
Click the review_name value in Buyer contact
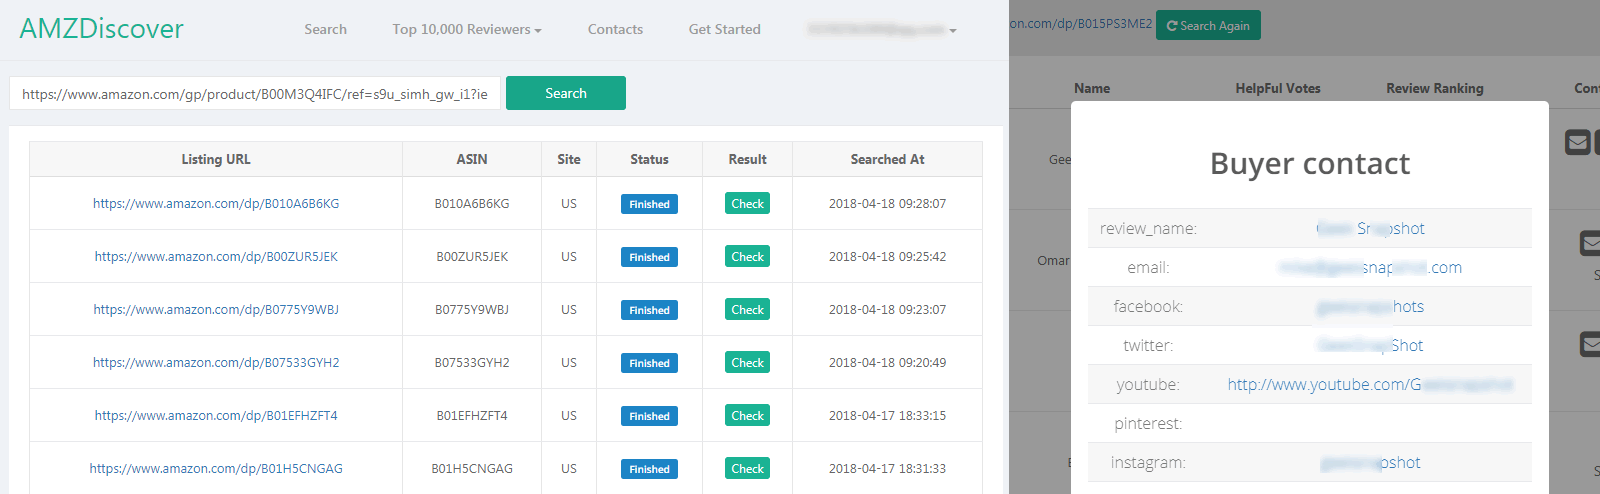pos(1370,228)
